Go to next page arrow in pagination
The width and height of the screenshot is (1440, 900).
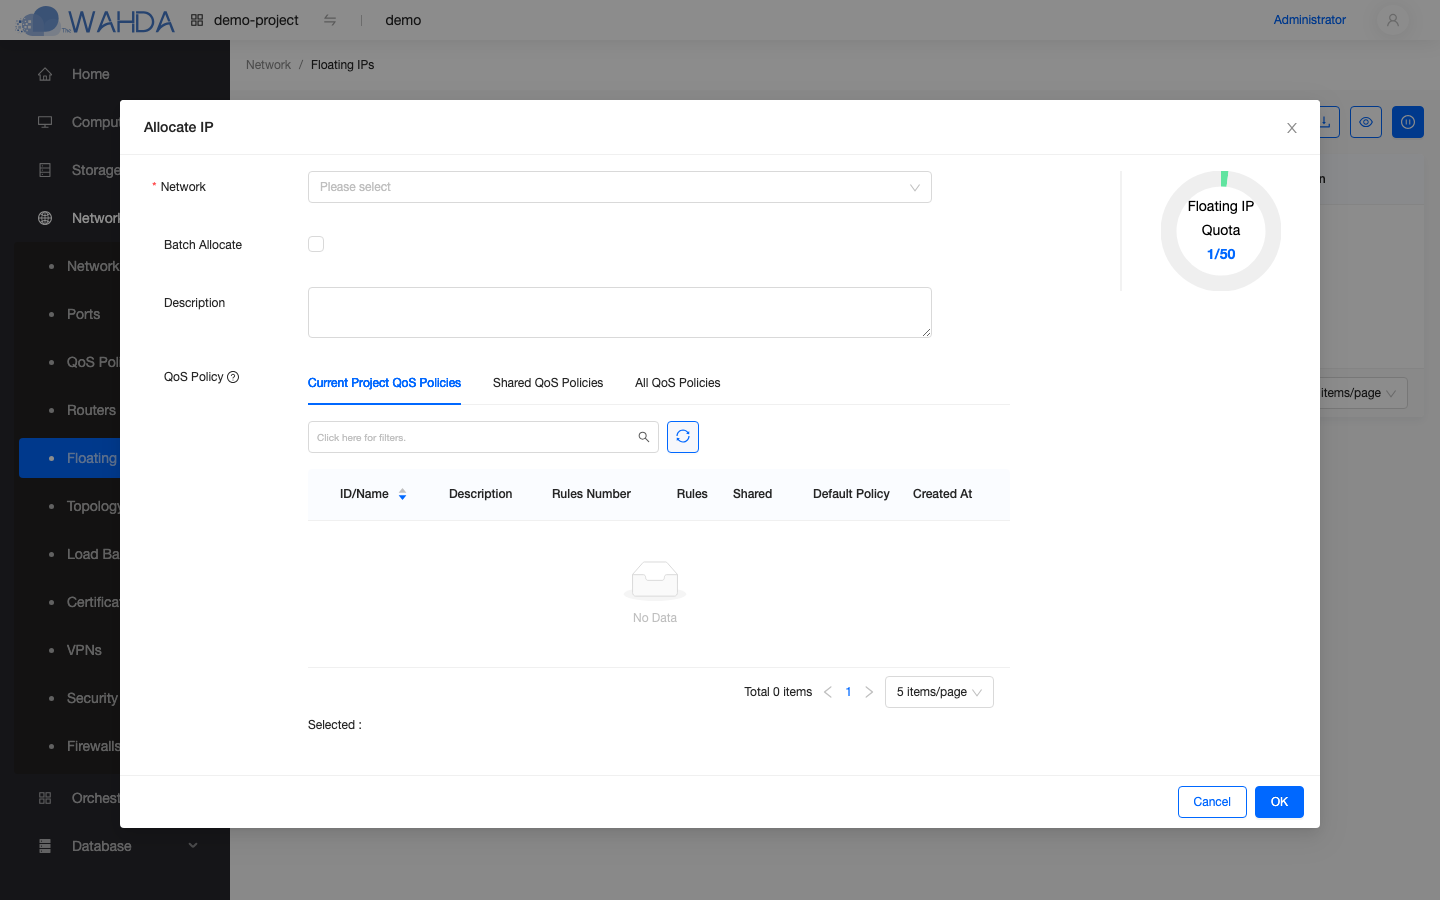point(869,692)
